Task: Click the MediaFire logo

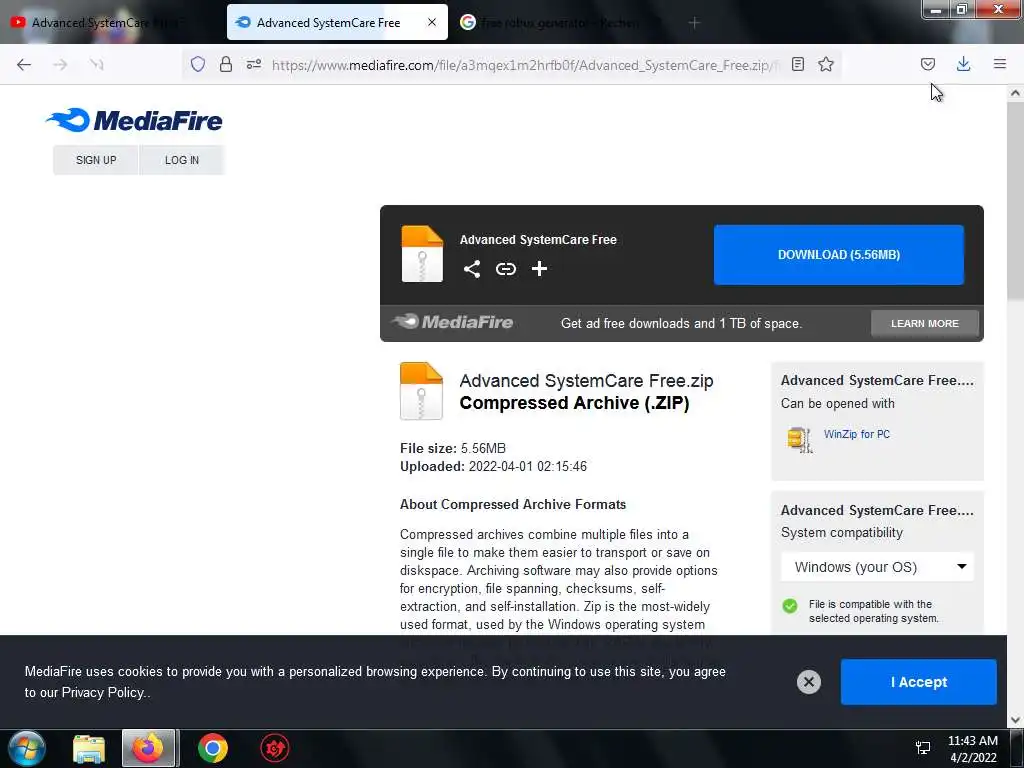Action: point(135,120)
